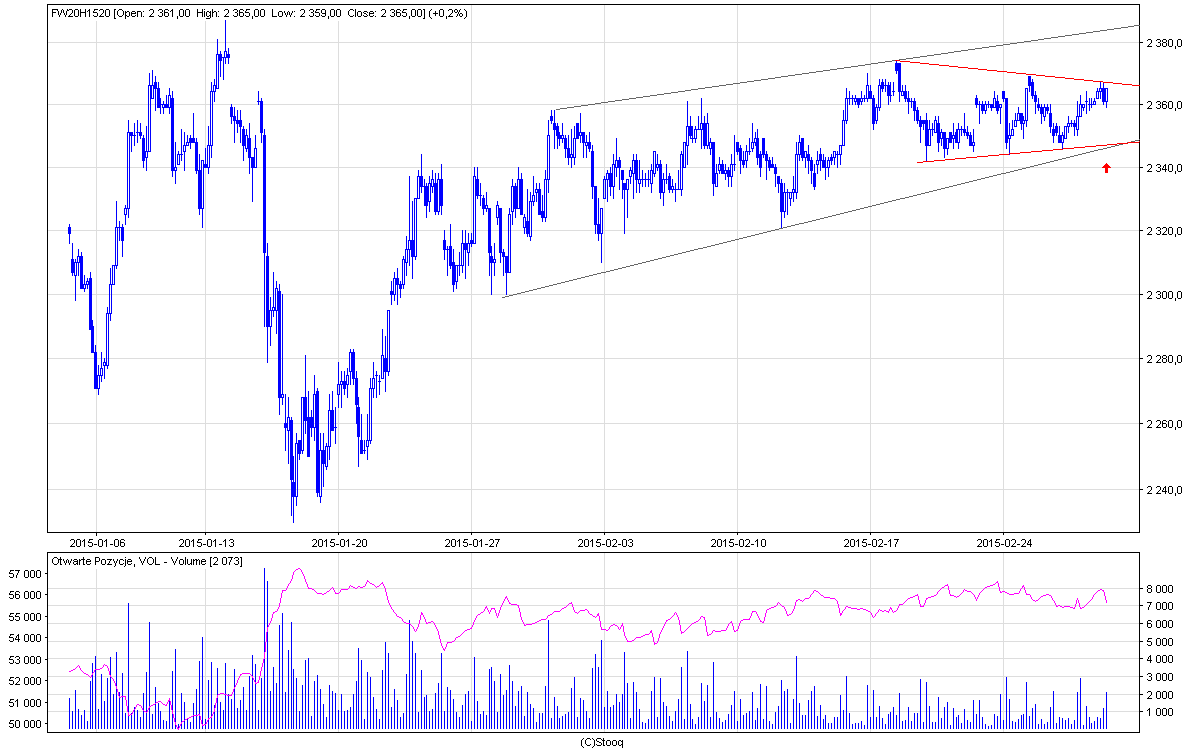
Task: Click the 5 000 volume axis label
Action: pos(1158,642)
